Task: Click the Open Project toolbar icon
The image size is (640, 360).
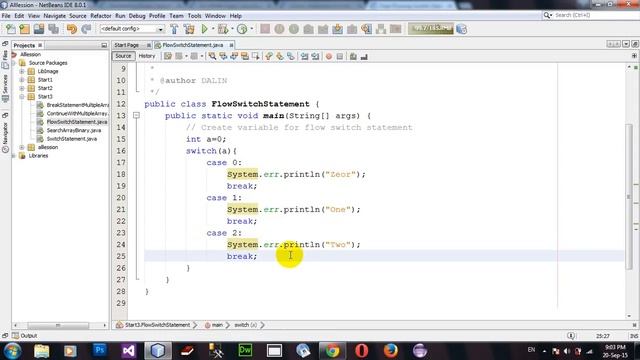Action: click(x=39, y=29)
